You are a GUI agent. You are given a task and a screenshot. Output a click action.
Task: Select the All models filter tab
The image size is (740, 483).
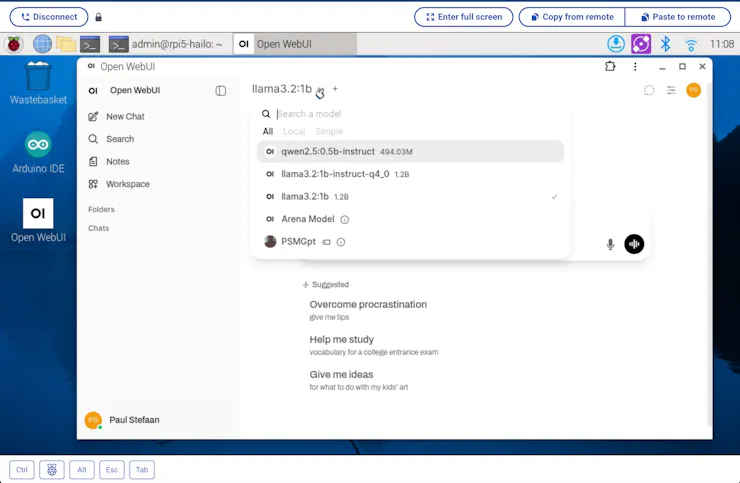point(268,131)
